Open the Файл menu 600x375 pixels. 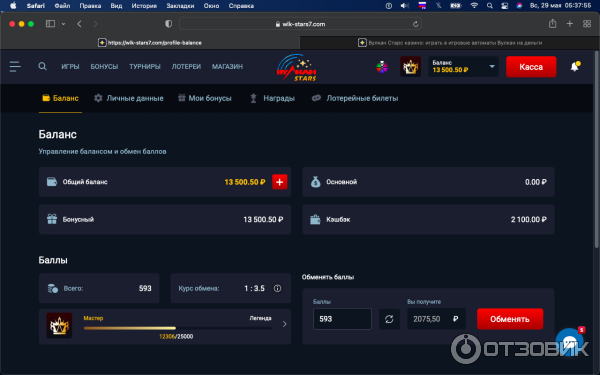pos(62,6)
